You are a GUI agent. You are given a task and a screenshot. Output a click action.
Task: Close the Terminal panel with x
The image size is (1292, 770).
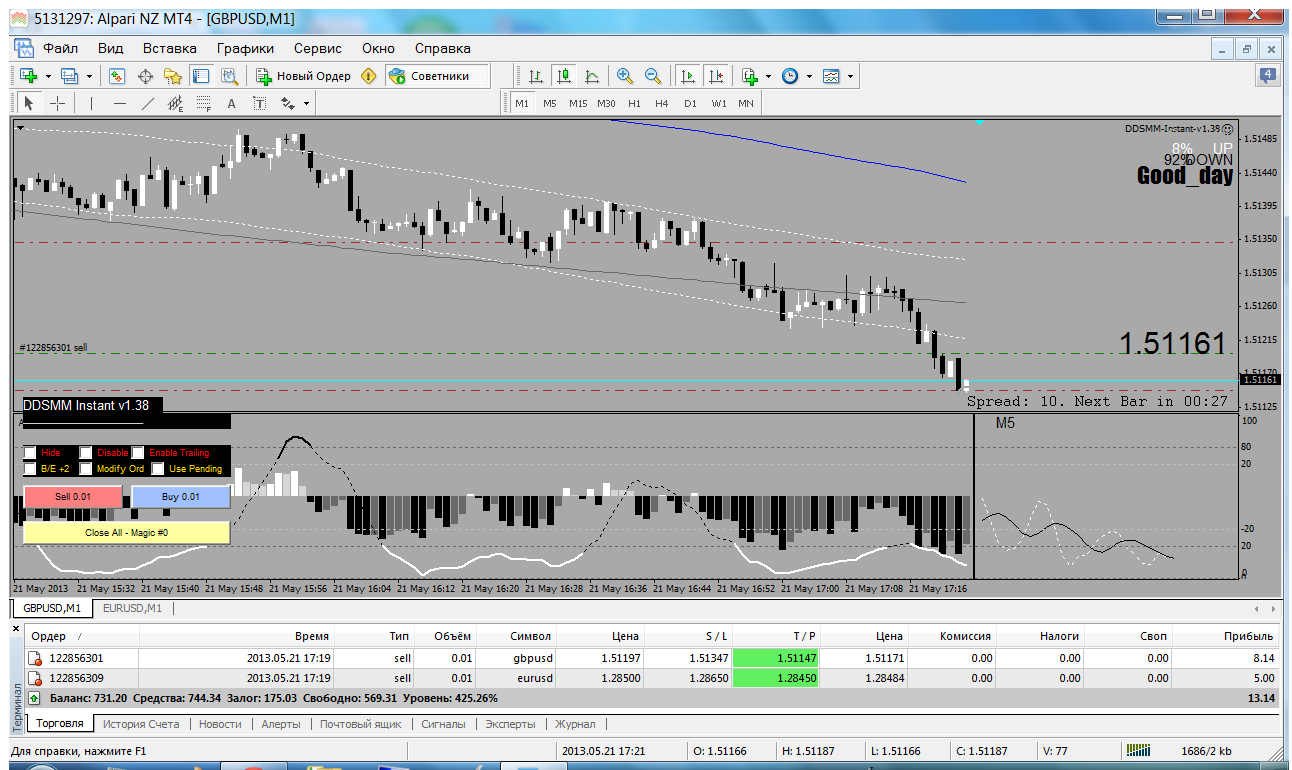click(x=15, y=628)
